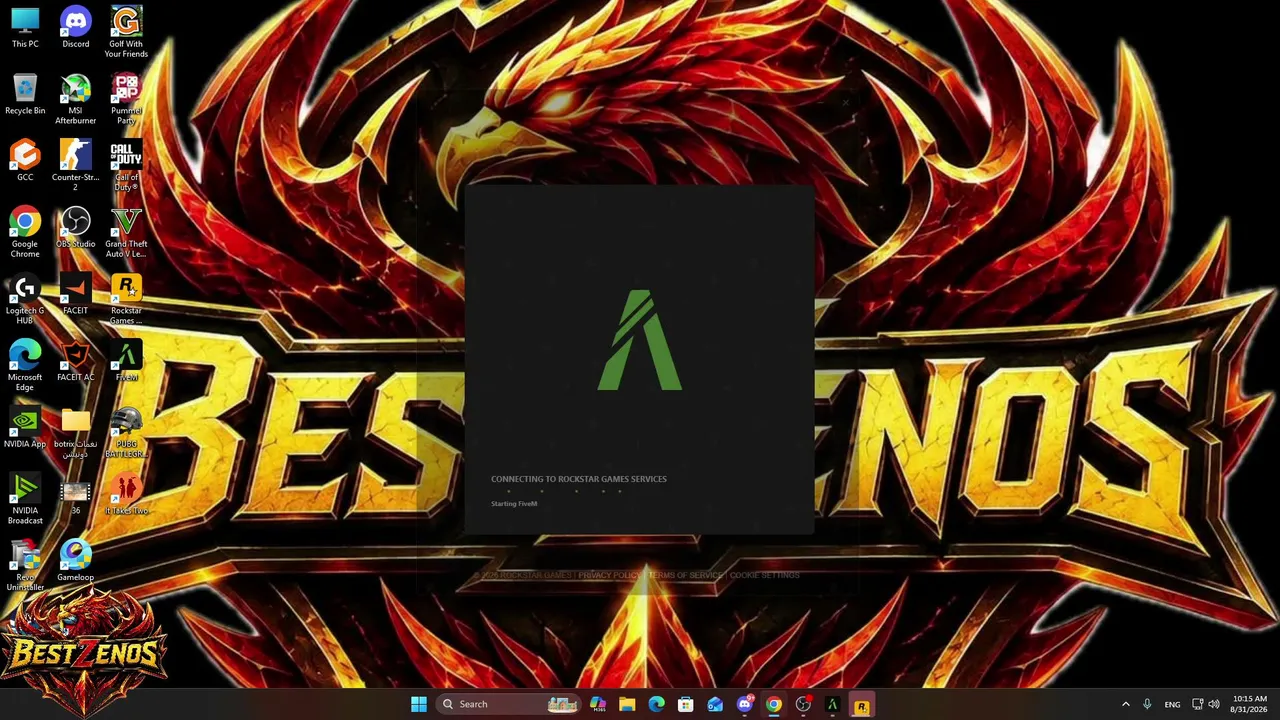Click the Terms of Service link
The image size is (1280, 720).
click(685, 575)
